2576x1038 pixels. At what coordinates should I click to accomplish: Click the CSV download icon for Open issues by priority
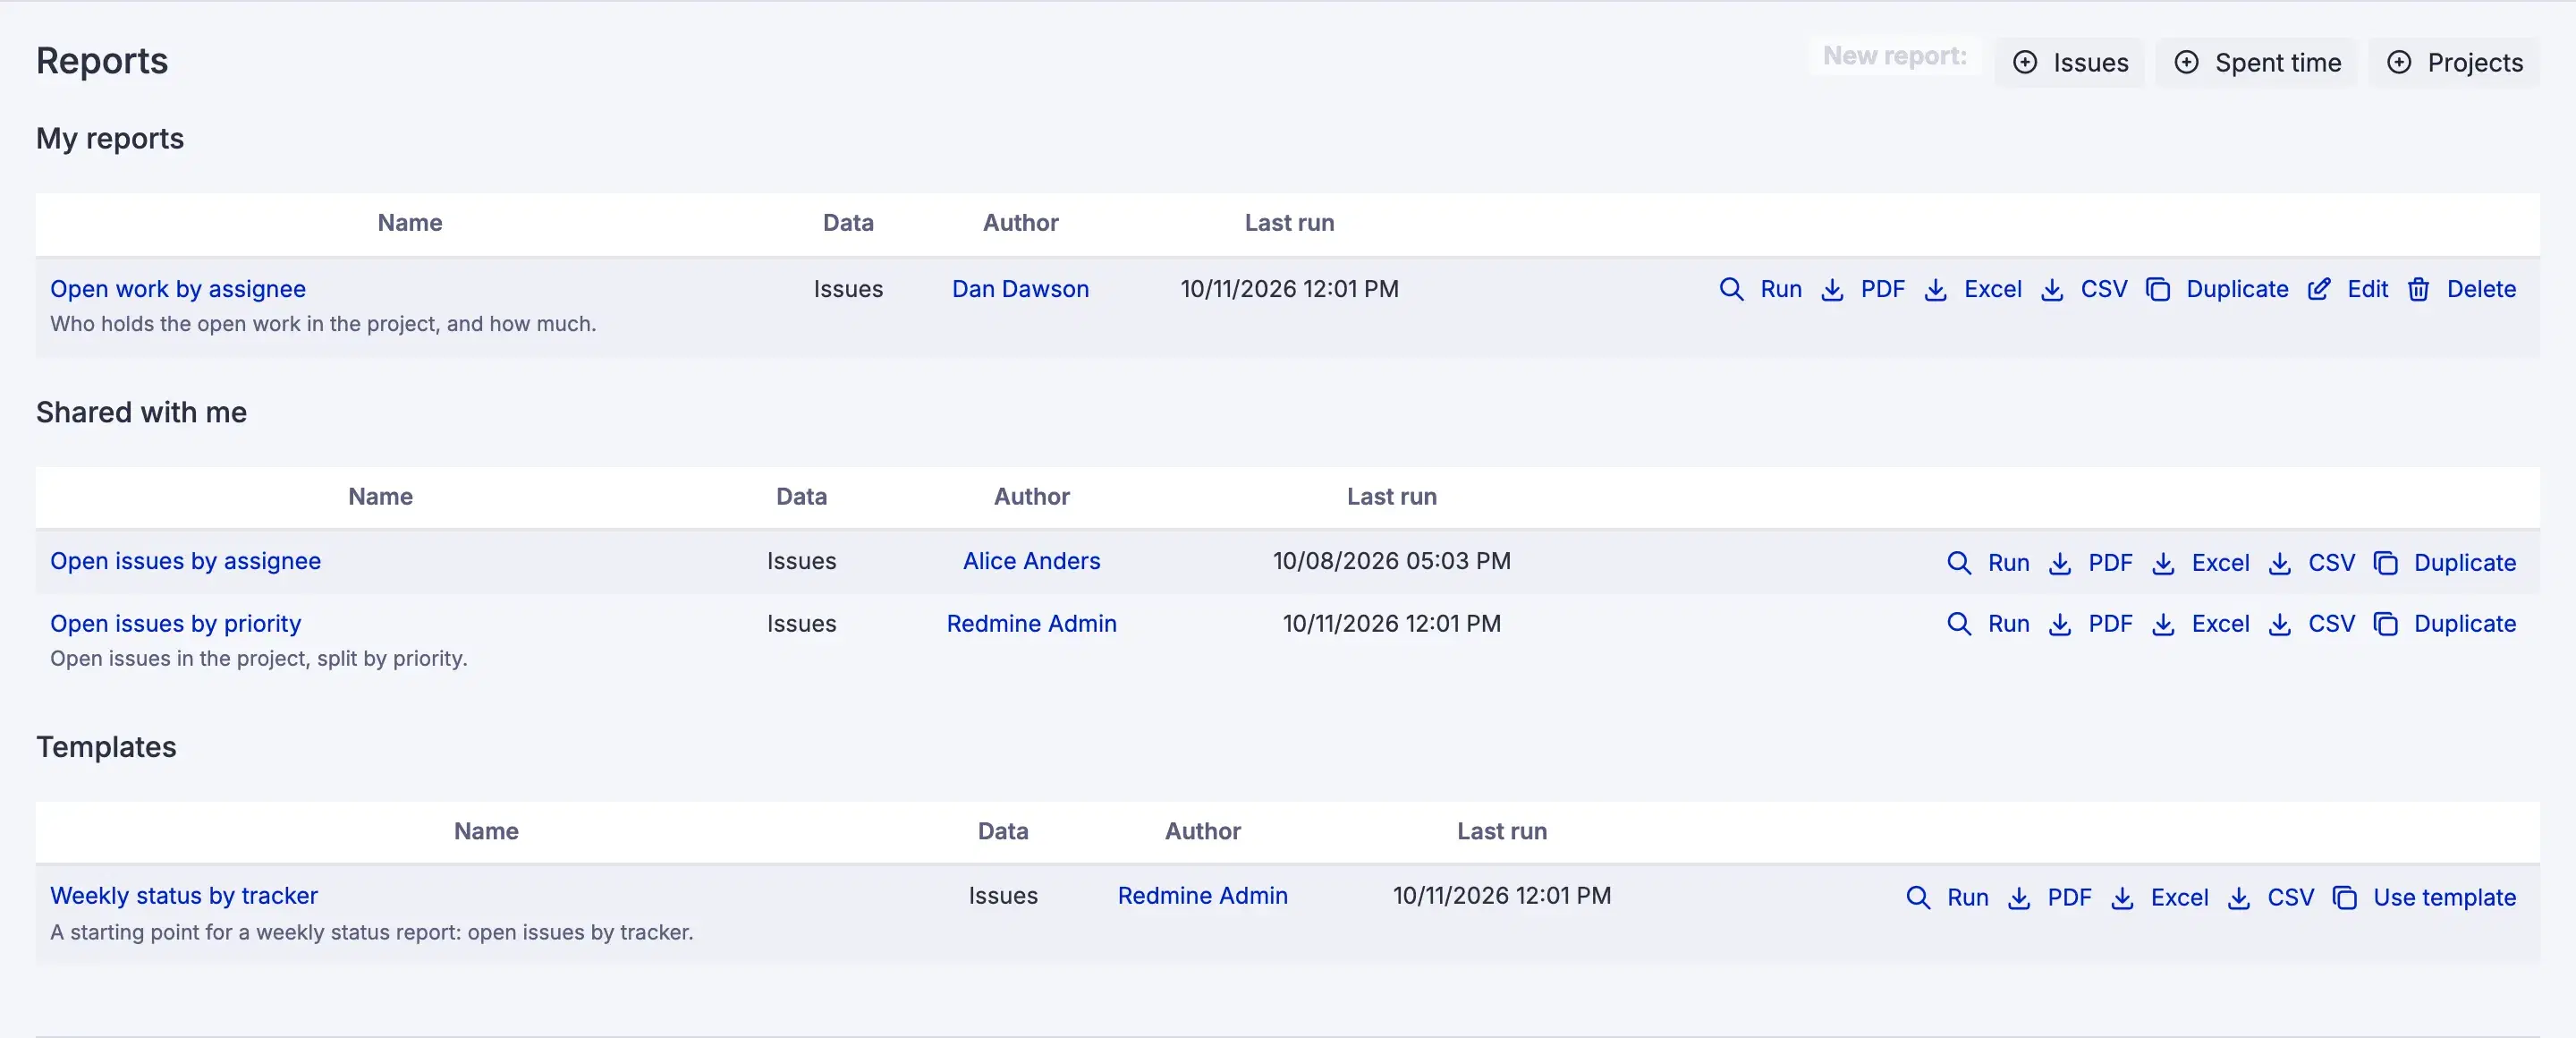[2280, 624]
